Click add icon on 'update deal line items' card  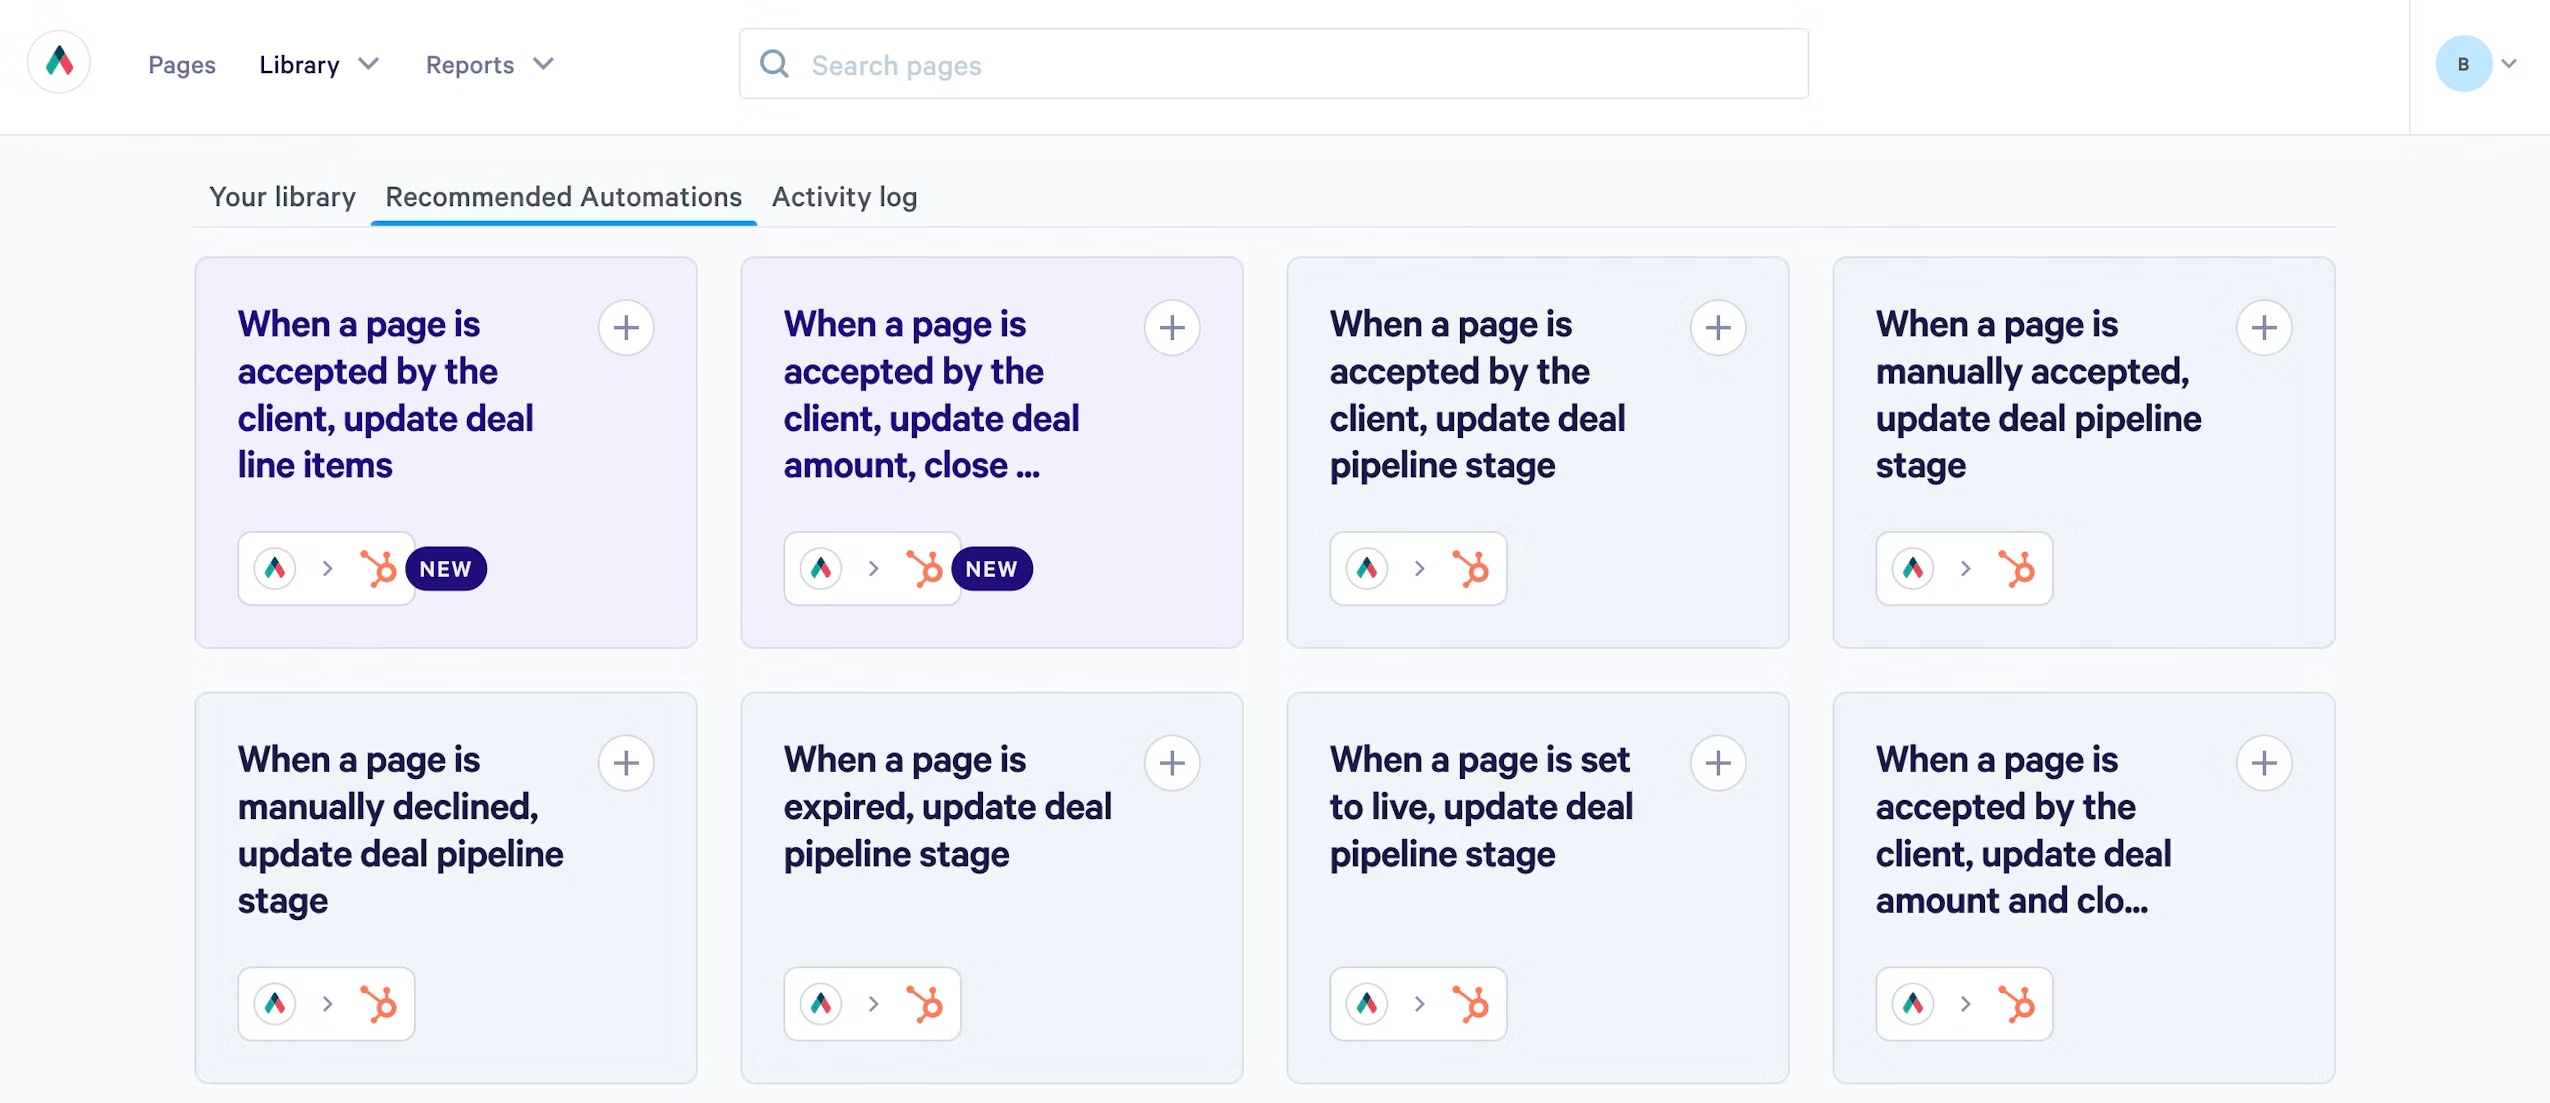pyautogui.click(x=626, y=325)
